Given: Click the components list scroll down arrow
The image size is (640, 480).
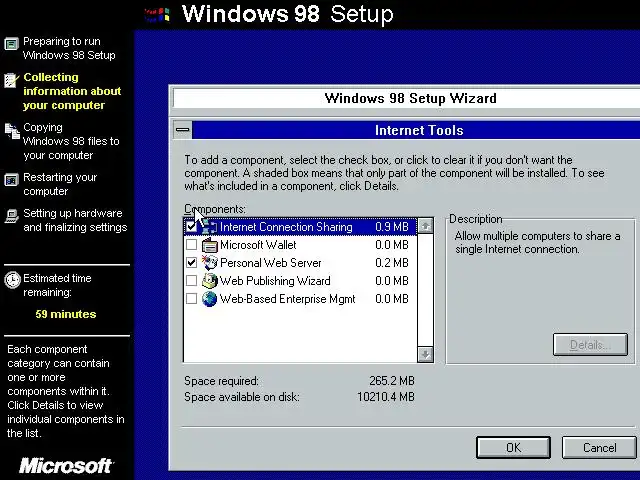Looking at the screenshot, I should (425, 354).
